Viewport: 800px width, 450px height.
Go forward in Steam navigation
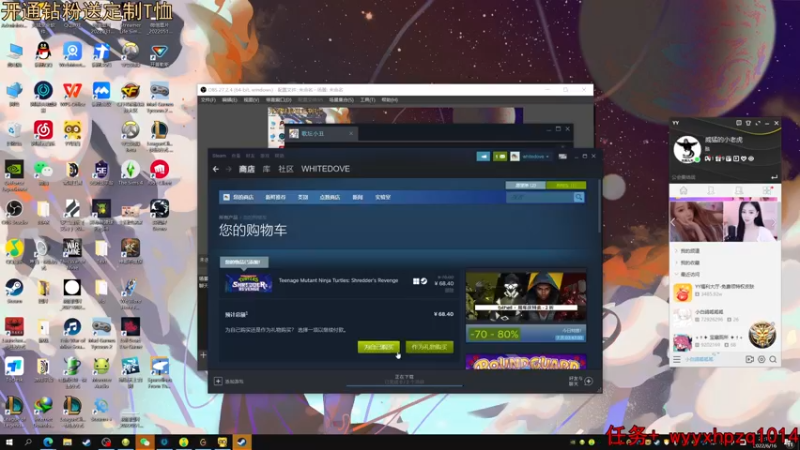[x=229, y=169]
